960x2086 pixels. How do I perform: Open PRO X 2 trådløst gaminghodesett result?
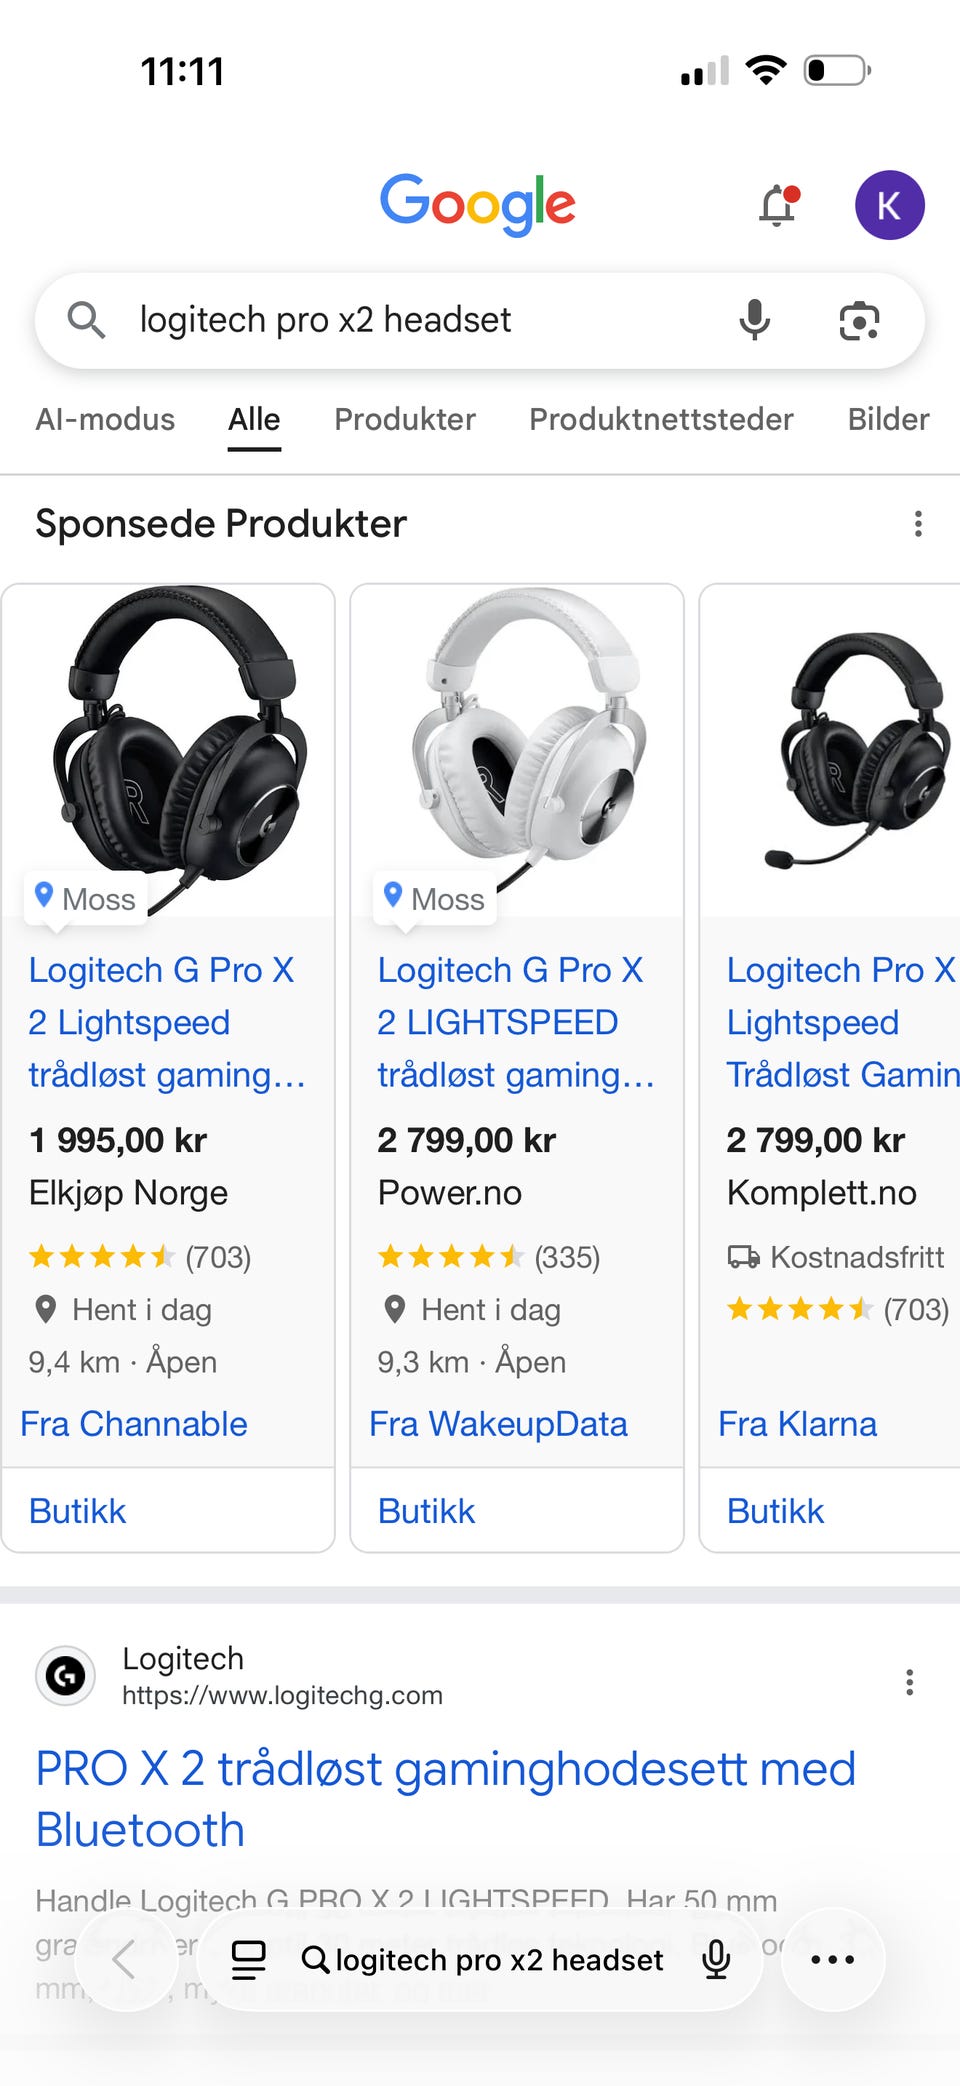click(446, 1799)
